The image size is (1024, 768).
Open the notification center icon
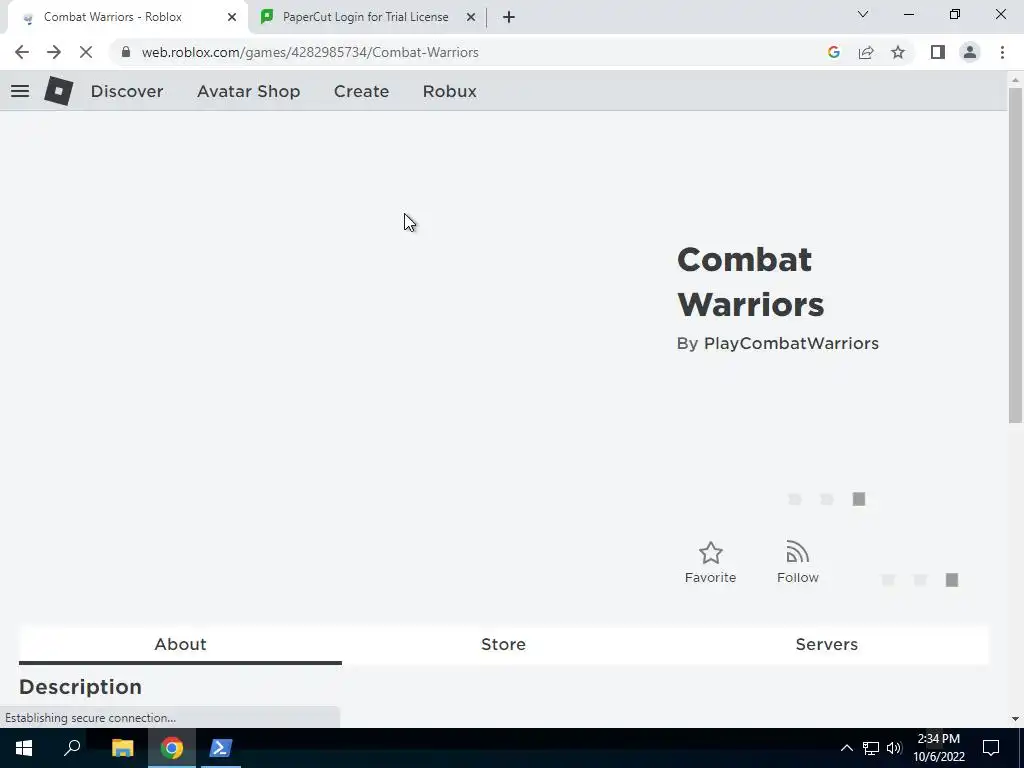(991, 748)
